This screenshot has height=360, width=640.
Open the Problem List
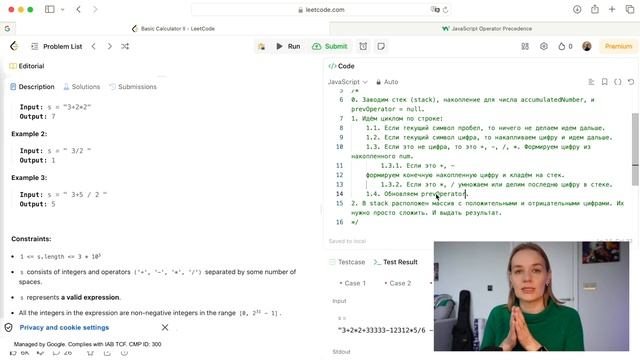[57, 47]
